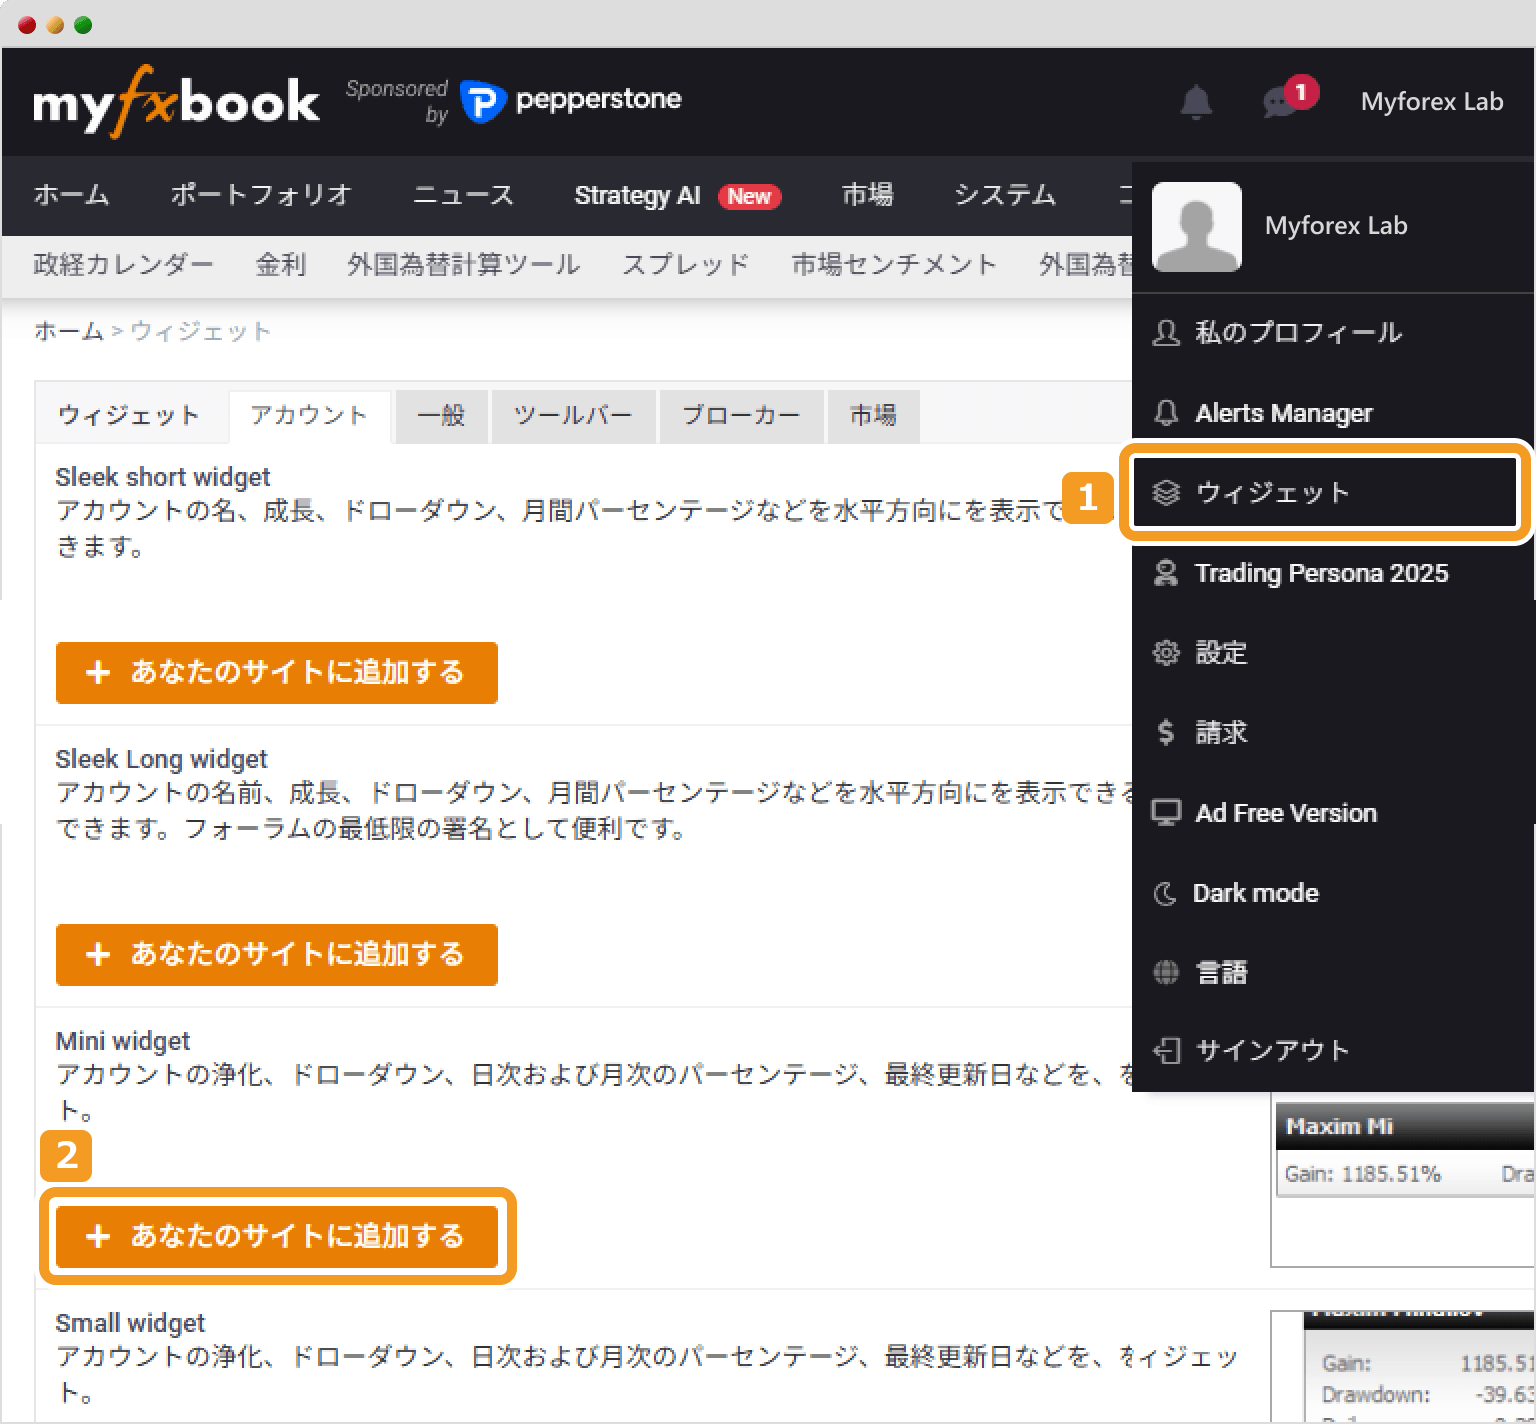Click the 設定 gear icon
This screenshot has height=1424, width=1536.
pyautogui.click(x=1166, y=652)
